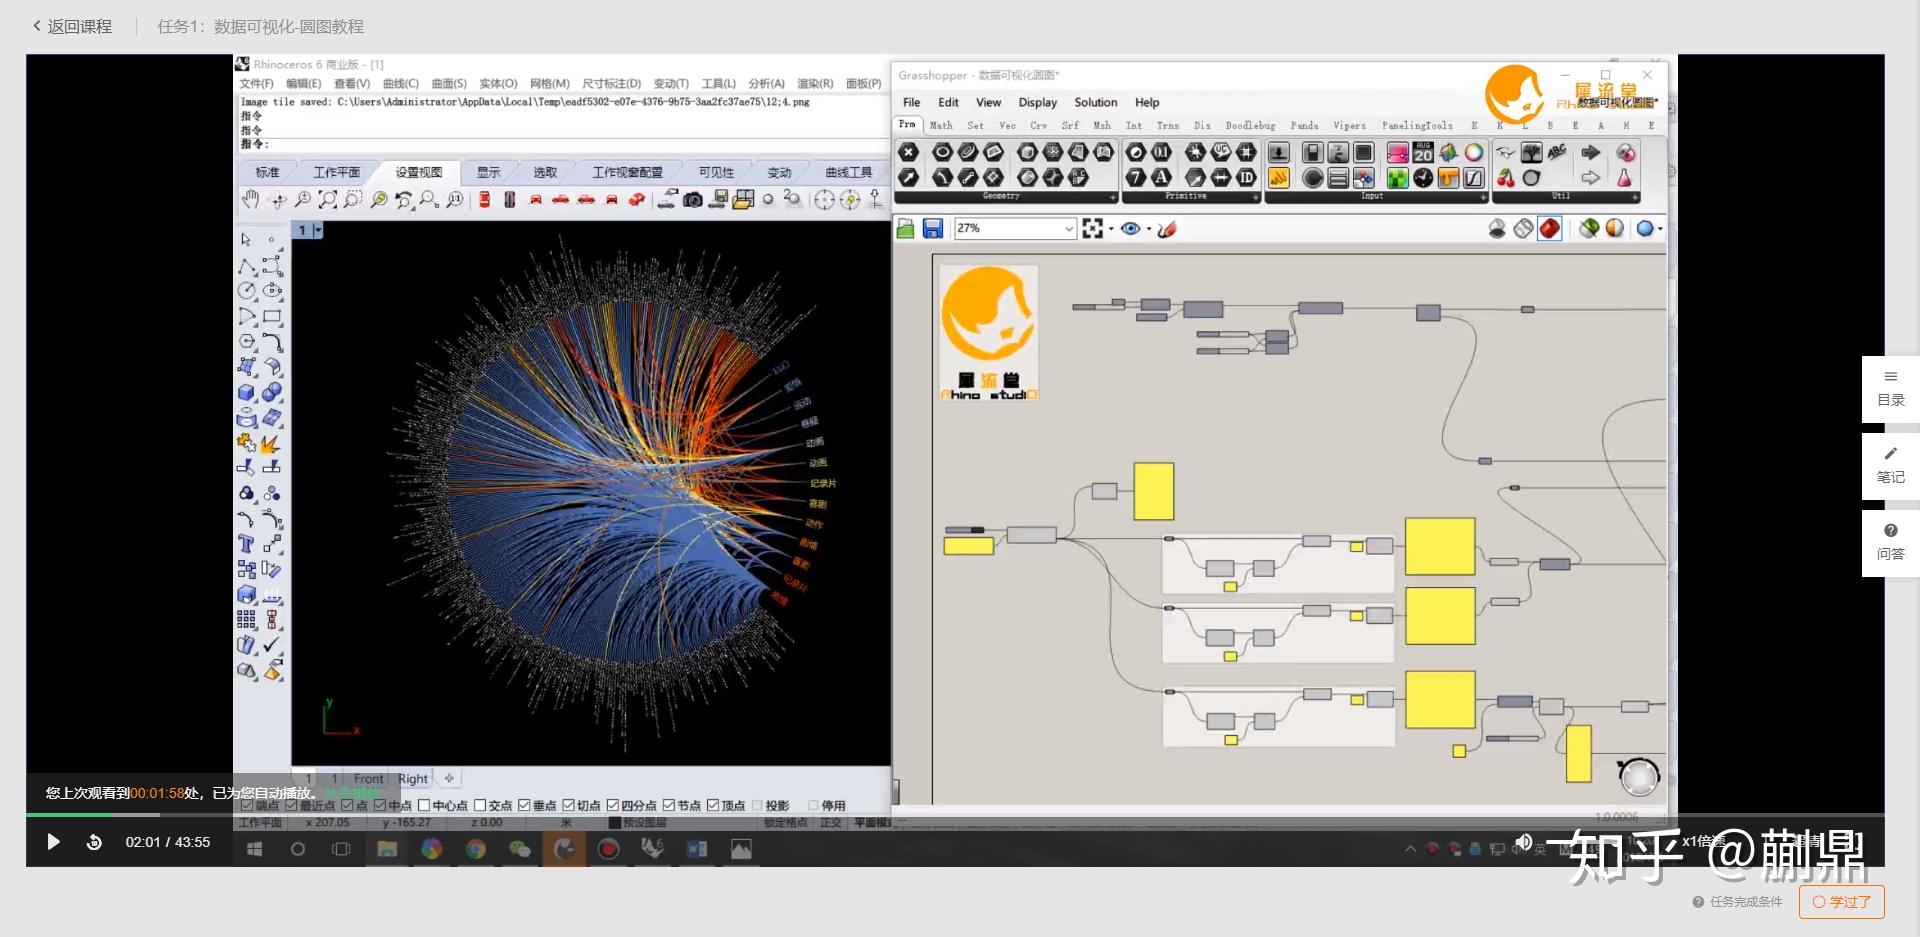Click the Grasshopper canvas compass widget
Viewport: 1920px width, 937px height.
(x=1638, y=776)
